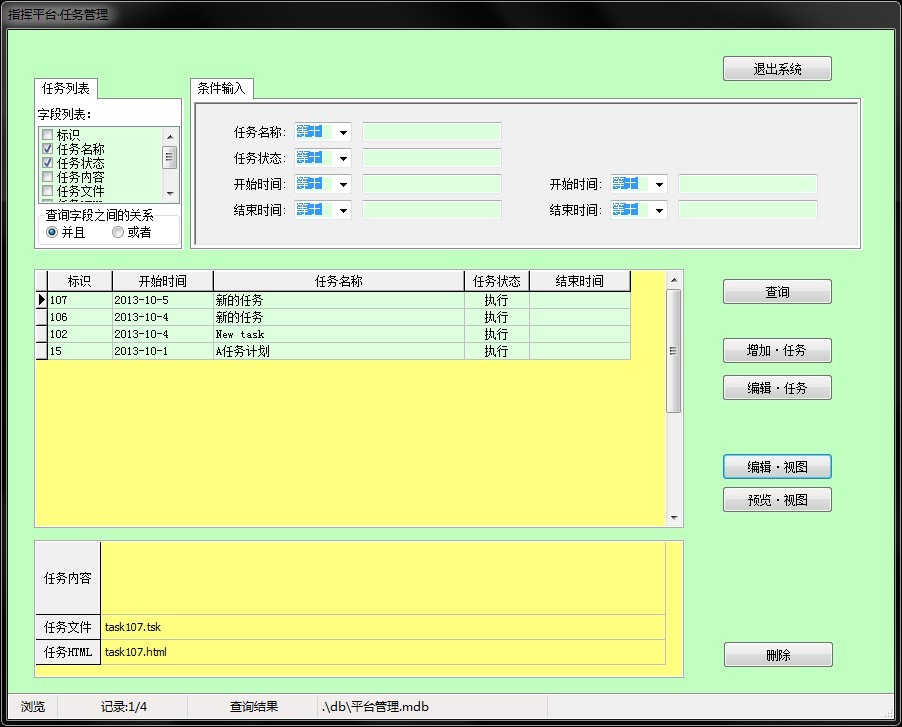This screenshot has width=902, height=727.
Task: Open left 结束时间 condition dropdown
Action: [x=343, y=210]
